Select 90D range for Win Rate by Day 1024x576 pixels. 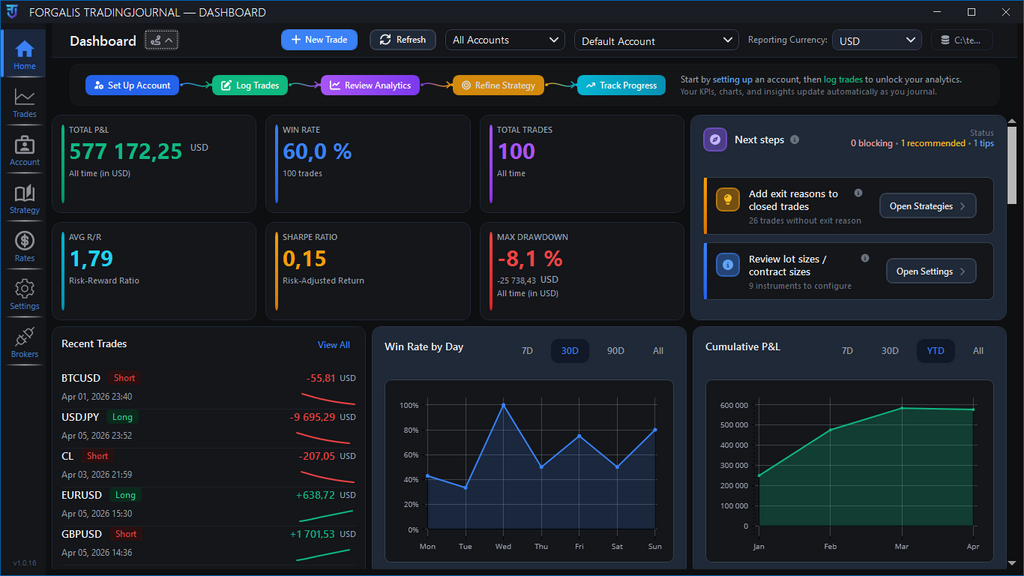615,351
